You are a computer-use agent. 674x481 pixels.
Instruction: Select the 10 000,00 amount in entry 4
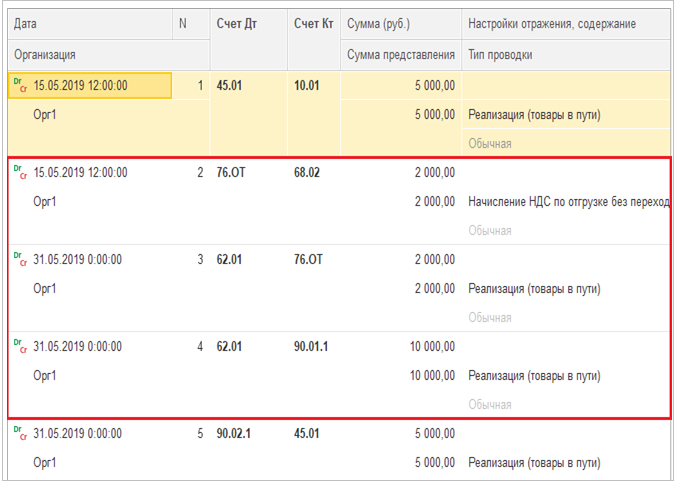pos(424,347)
